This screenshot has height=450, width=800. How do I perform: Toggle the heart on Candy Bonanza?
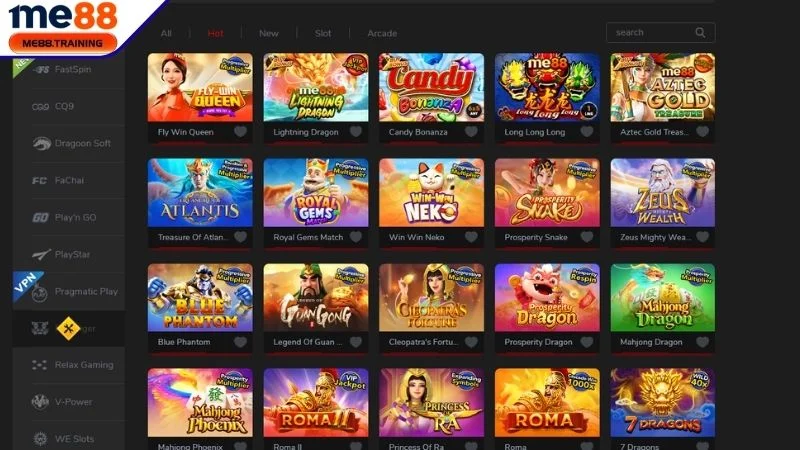[x=471, y=132]
